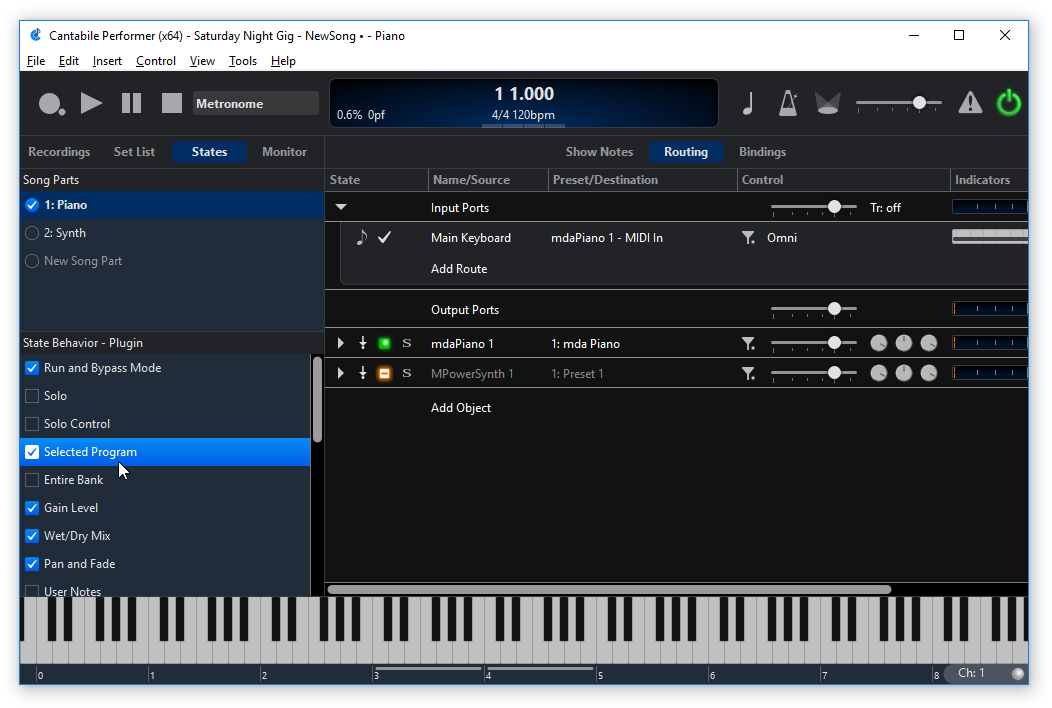Adjust the Output Ports gain slider

pos(813,309)
